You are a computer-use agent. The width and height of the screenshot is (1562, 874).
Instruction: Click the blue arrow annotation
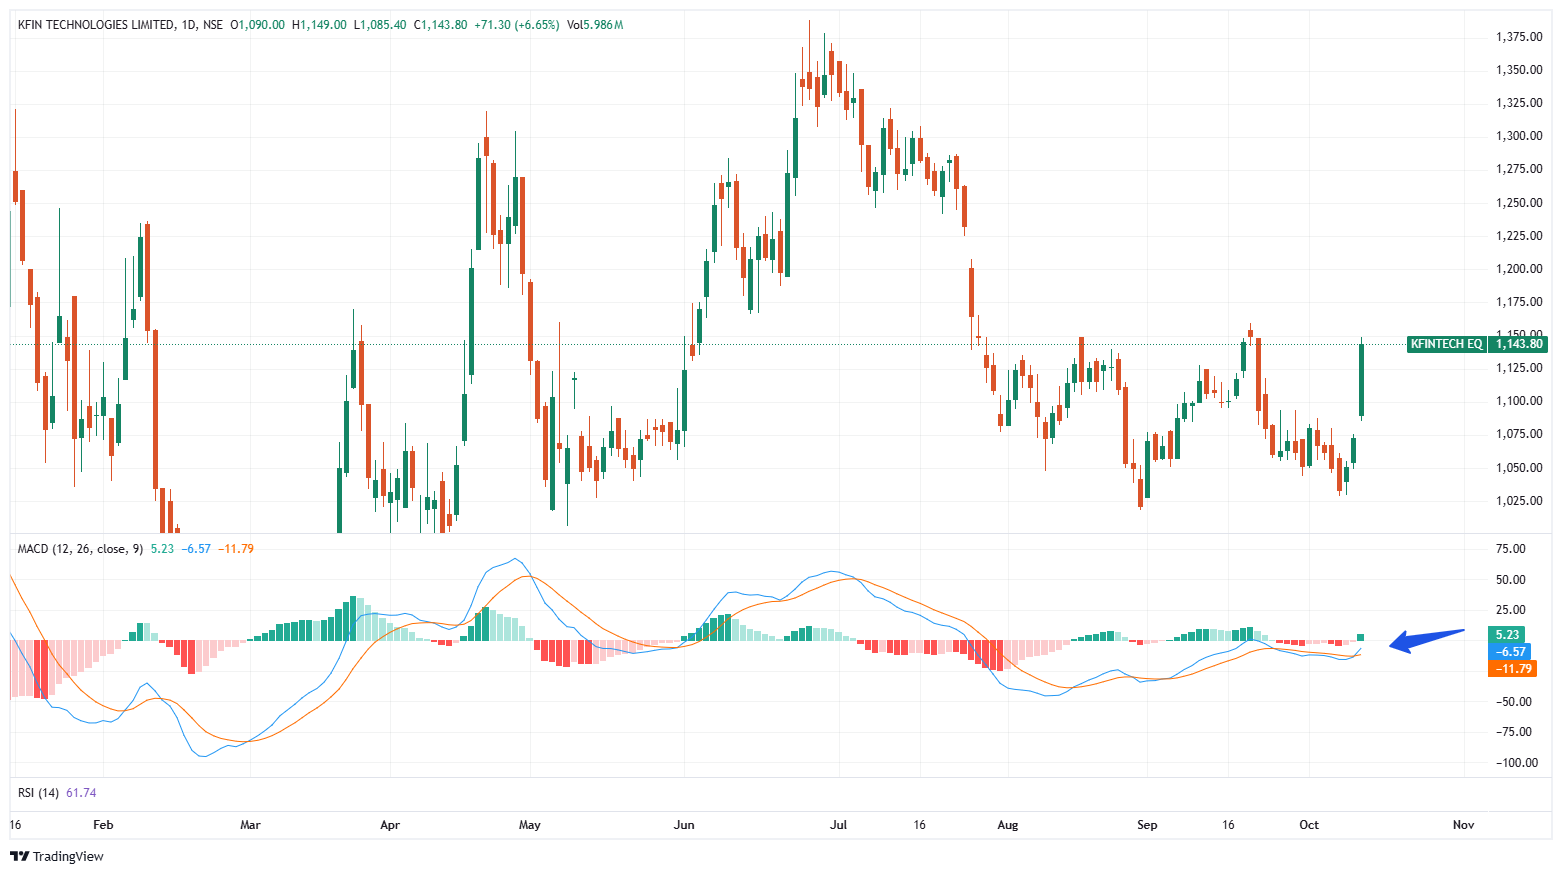(x=1427, y=640)
